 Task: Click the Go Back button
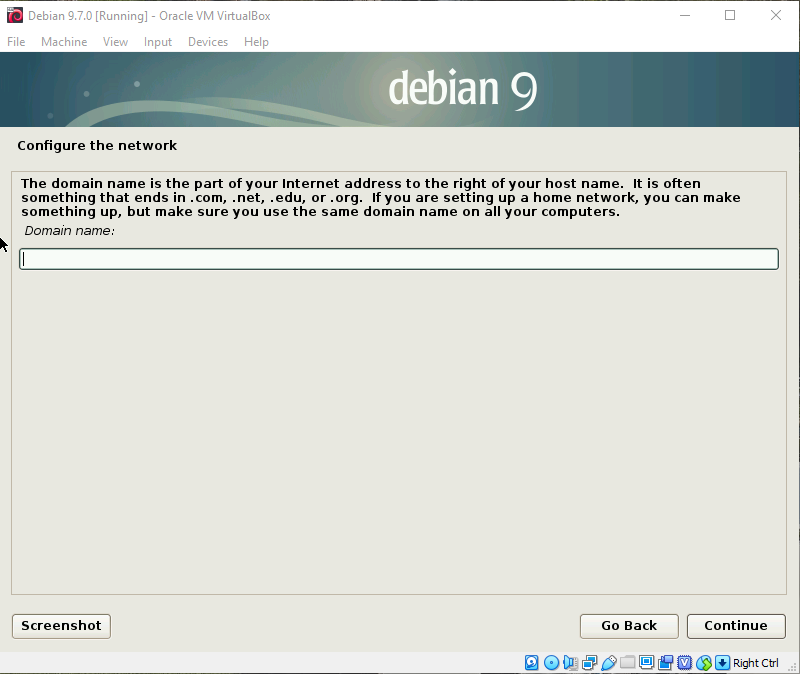(629, 626)
